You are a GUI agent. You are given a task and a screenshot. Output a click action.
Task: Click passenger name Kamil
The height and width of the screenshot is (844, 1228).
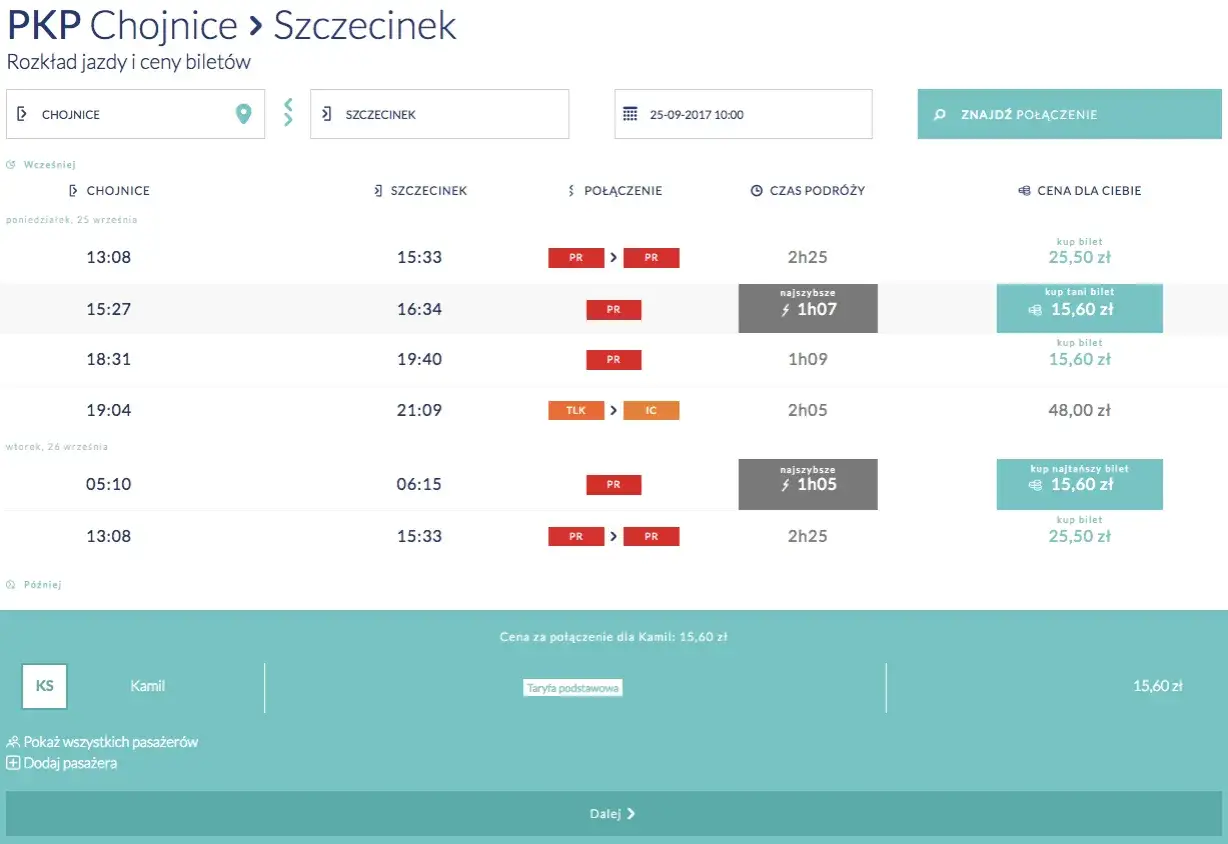click(x=148, y=687)
